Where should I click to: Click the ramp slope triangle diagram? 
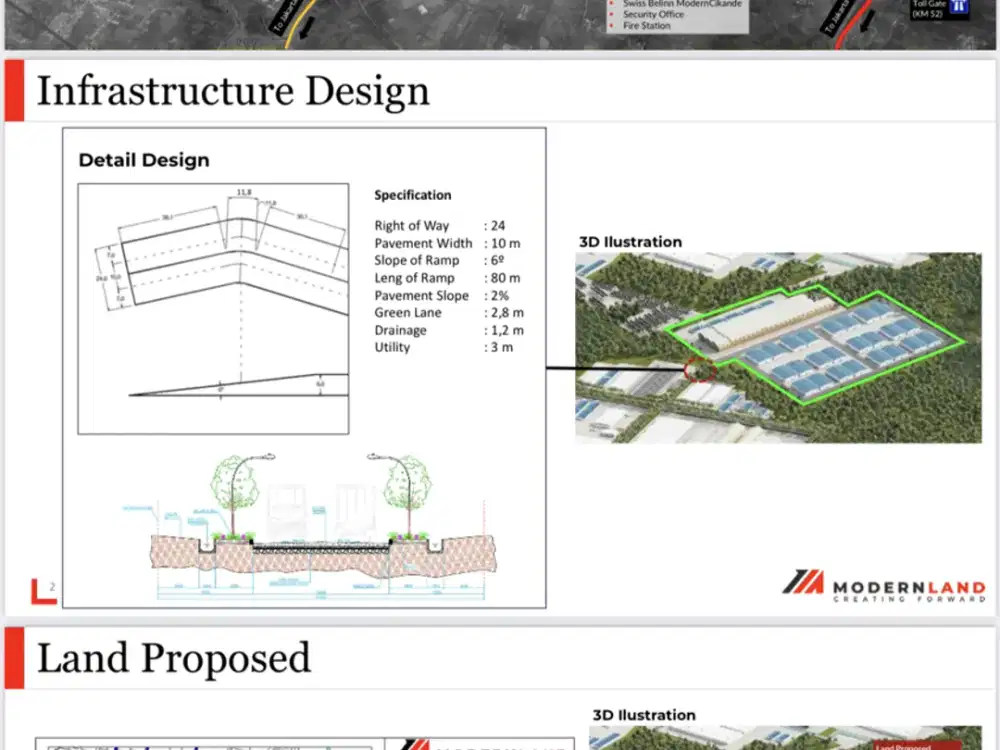point(240,386)
